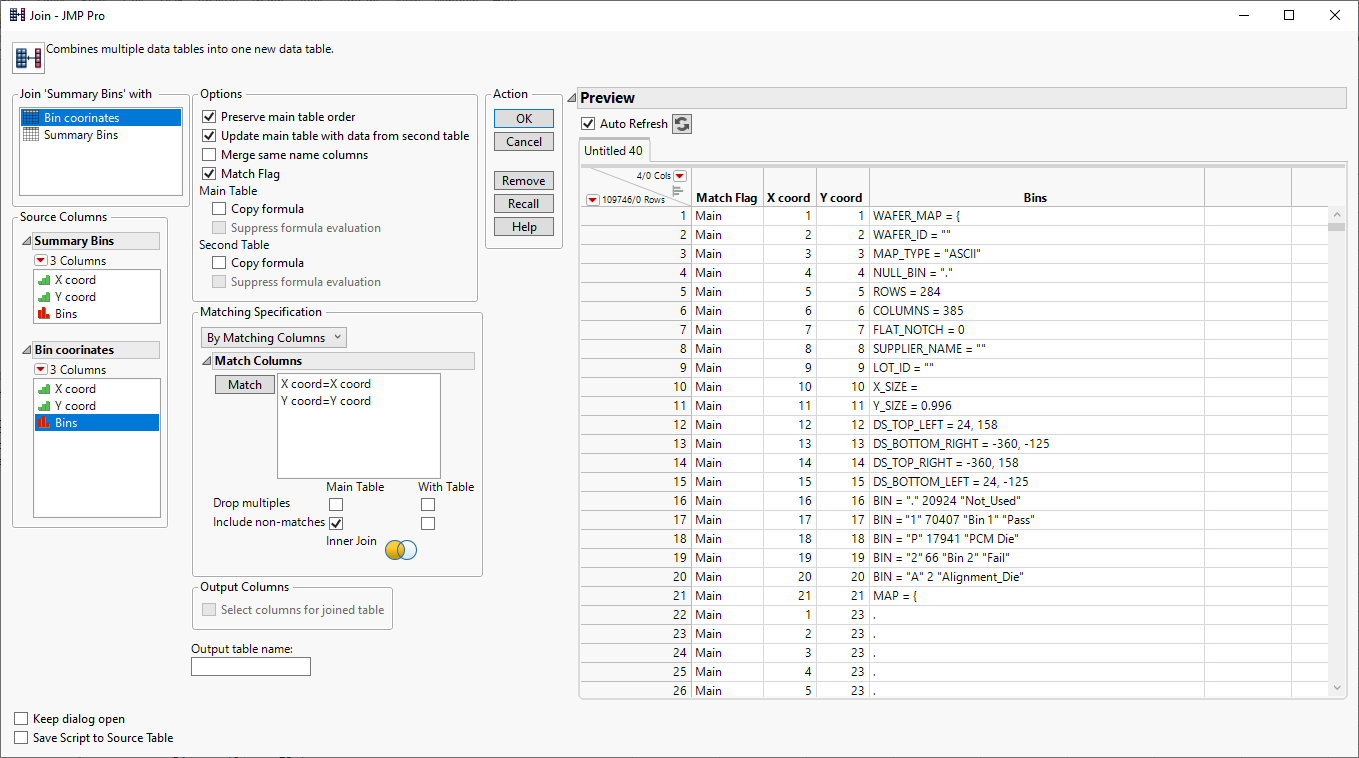Click the Inner Join Venn diagram icon
The image size is (1359, 758).
399,549
